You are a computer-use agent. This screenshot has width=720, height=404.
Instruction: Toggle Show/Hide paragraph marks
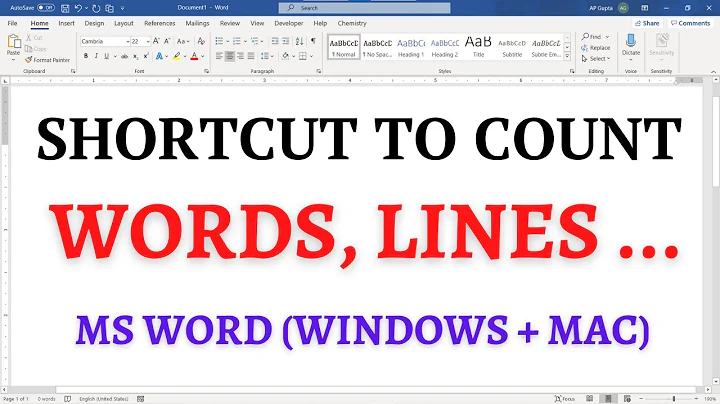pos(313,41)
